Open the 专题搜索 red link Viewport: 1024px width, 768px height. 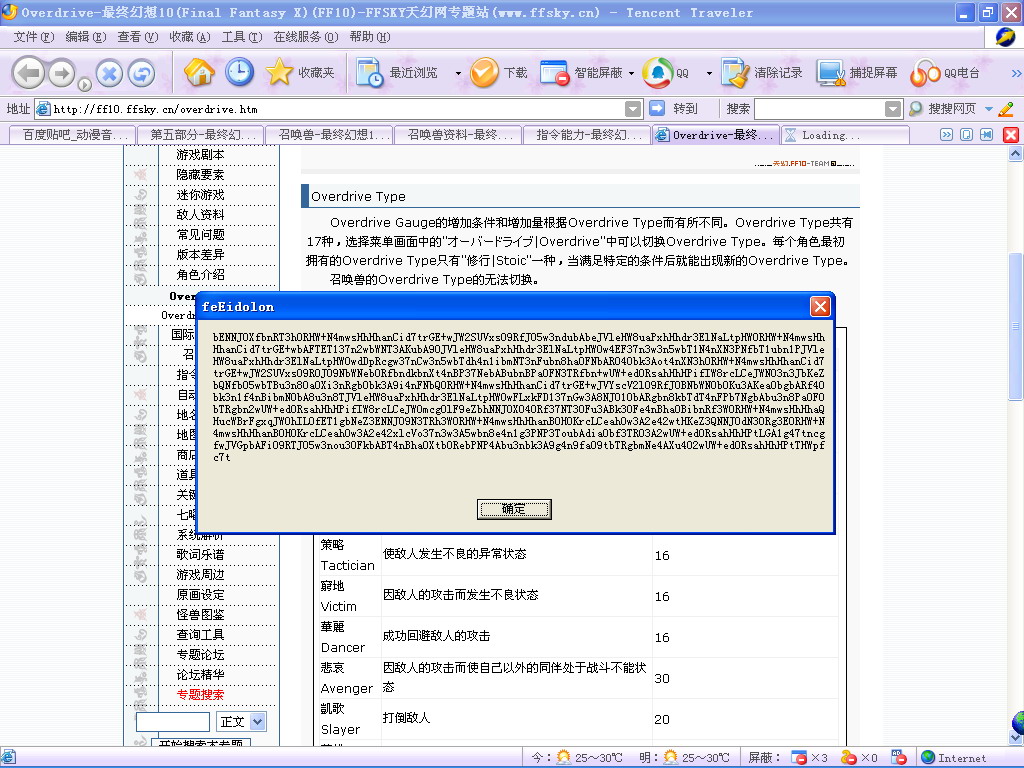click(200, 695)
